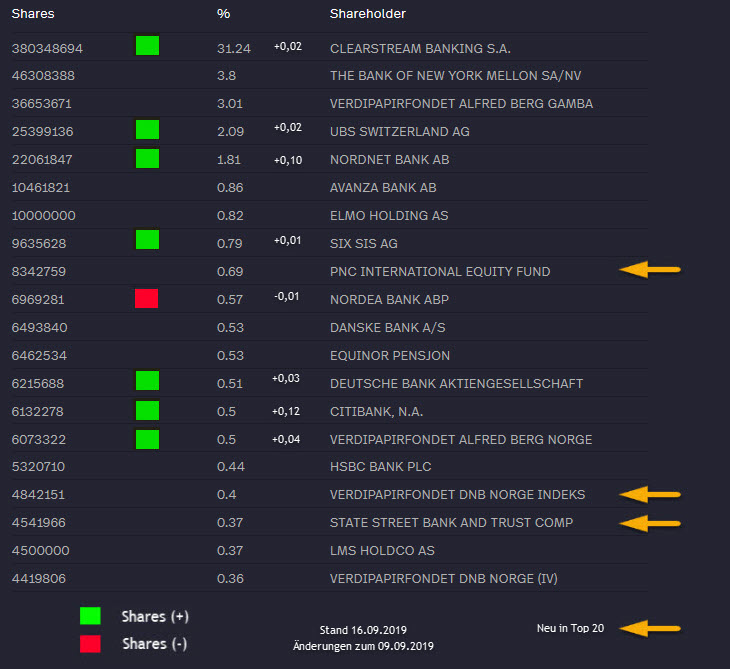Image resolution: width=730 pixels, height=669 pixels.
Task: Click the green square in the CLEARSTREAM BANKING row
Action: (x=147, y=46)
